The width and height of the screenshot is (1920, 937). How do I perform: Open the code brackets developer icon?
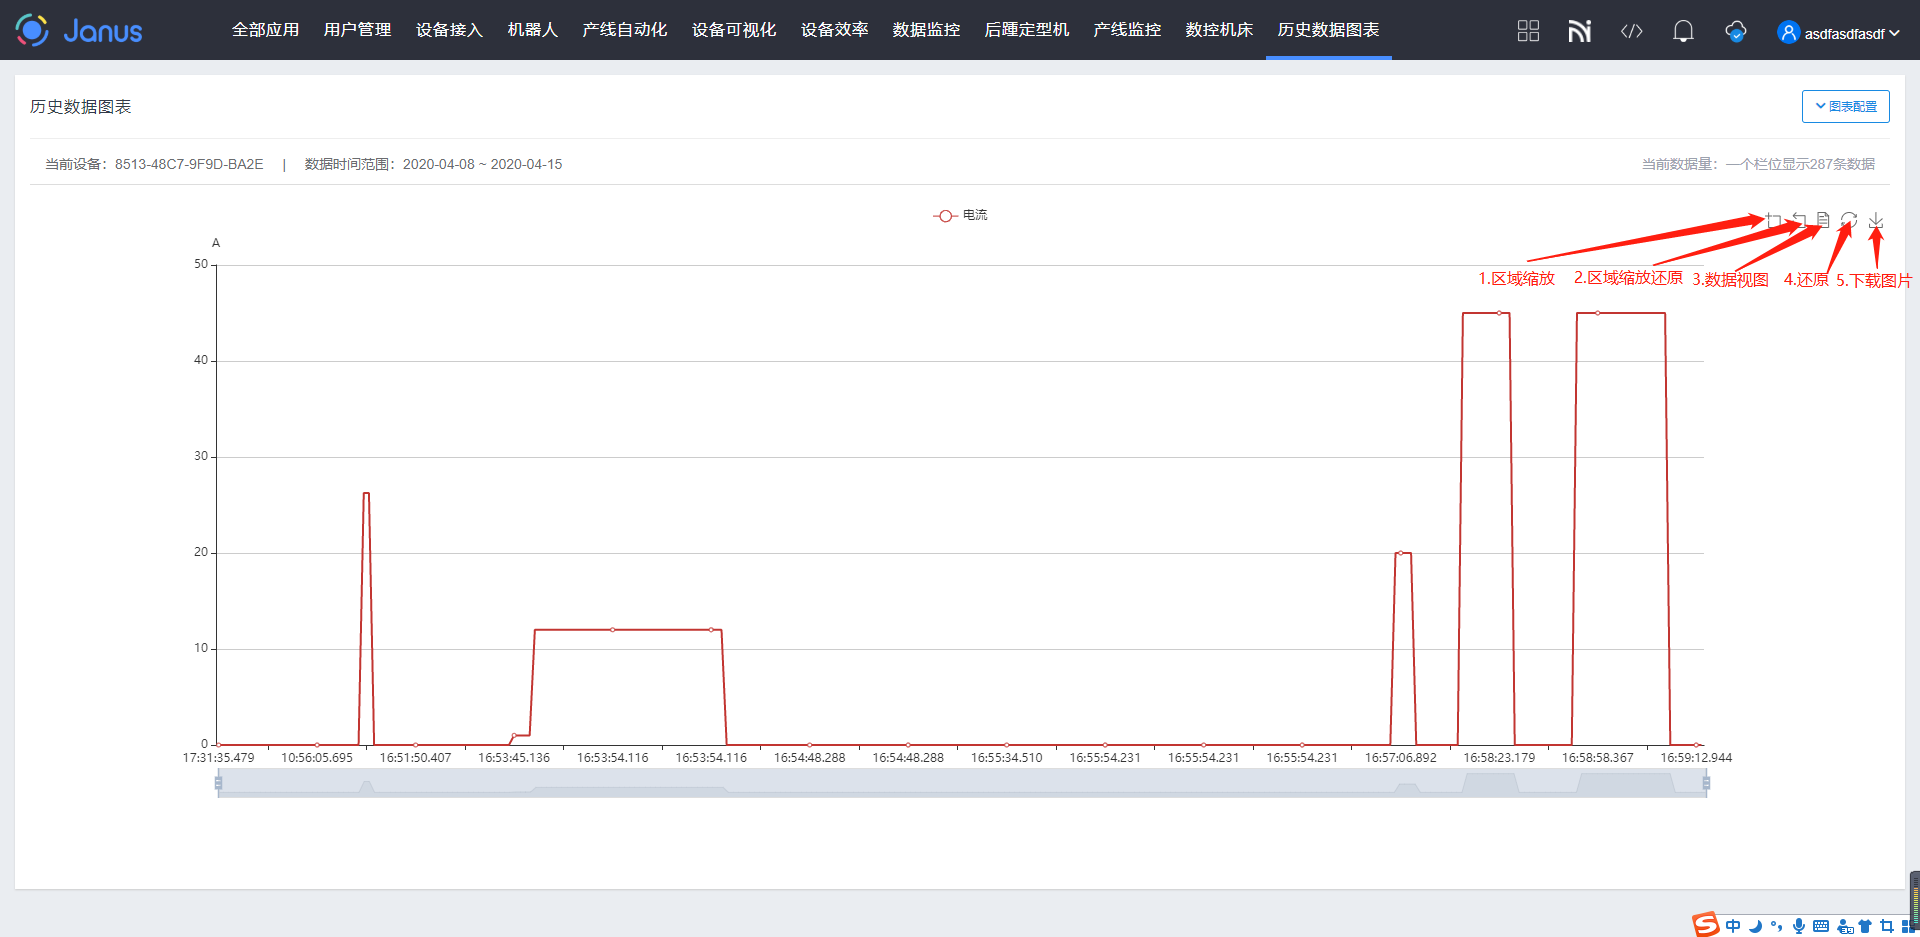[1631, 31]
